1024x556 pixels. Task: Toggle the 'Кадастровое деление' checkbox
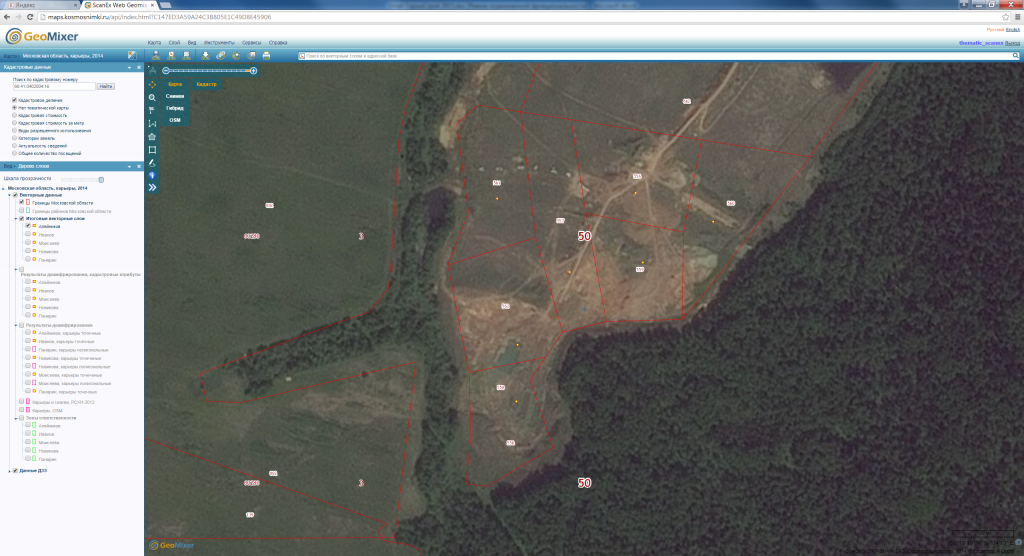pos(14,100)
